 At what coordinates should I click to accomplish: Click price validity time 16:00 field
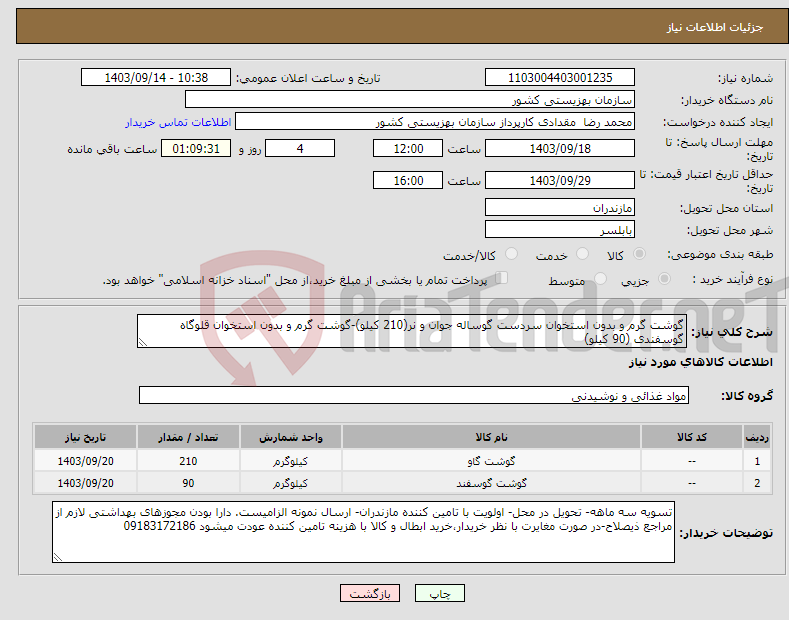point(408,180)
